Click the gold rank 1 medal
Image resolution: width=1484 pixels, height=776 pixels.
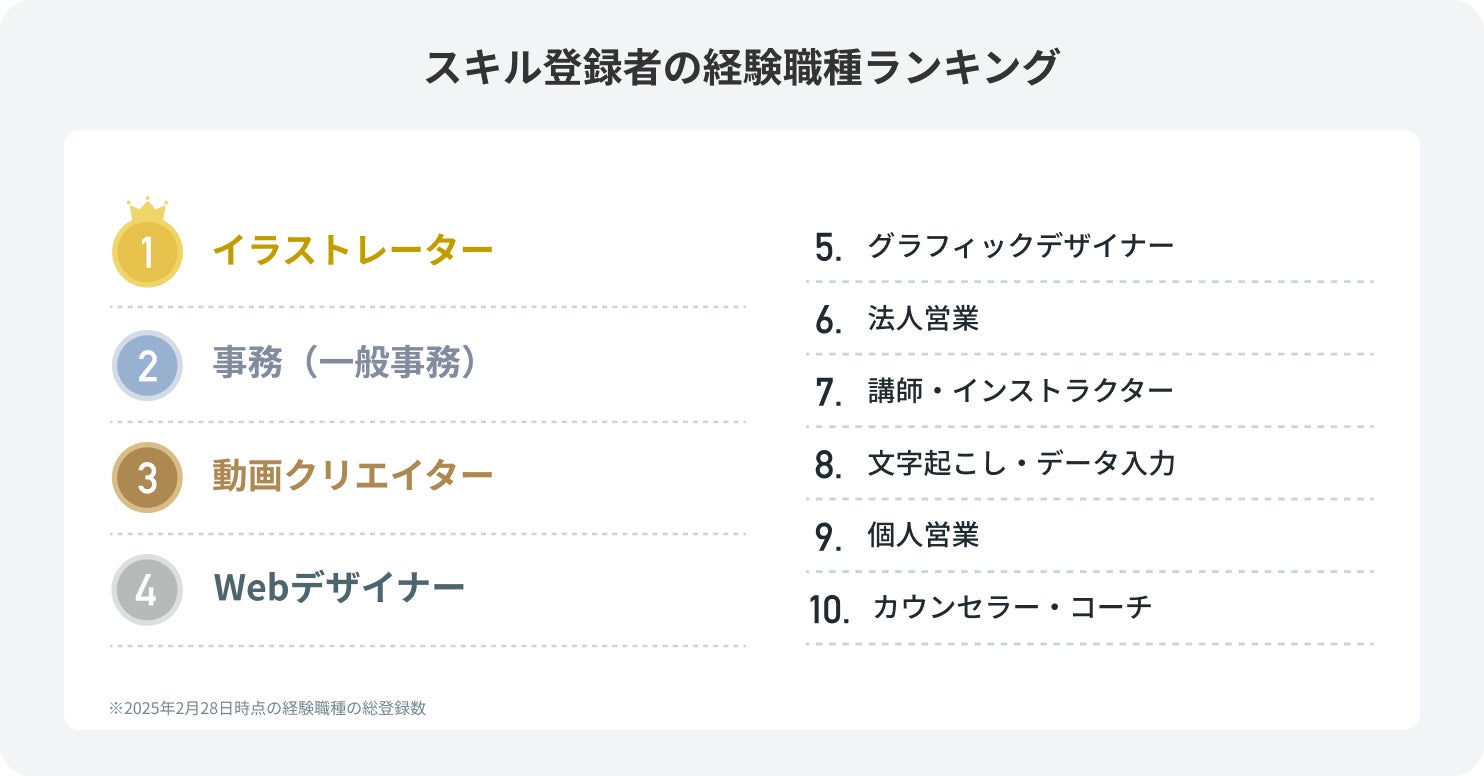coord(147,252)
